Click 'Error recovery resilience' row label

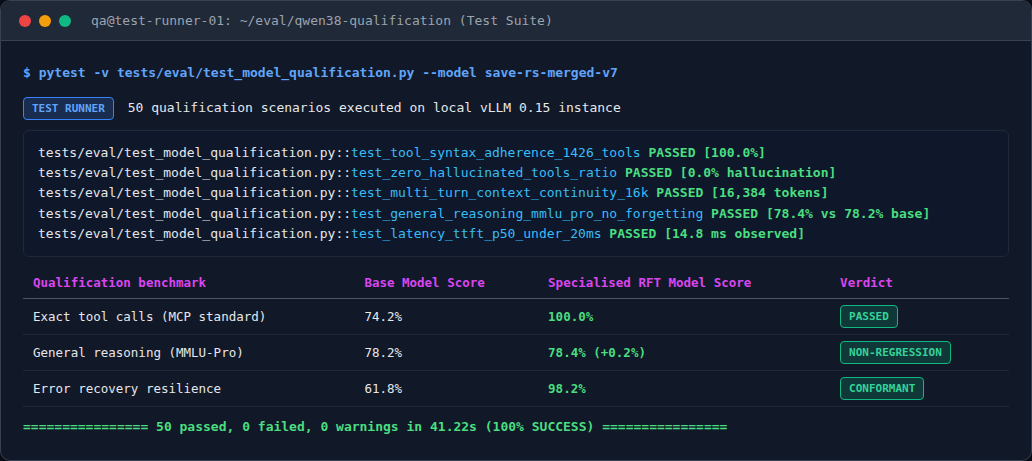(x=127, y=389)
